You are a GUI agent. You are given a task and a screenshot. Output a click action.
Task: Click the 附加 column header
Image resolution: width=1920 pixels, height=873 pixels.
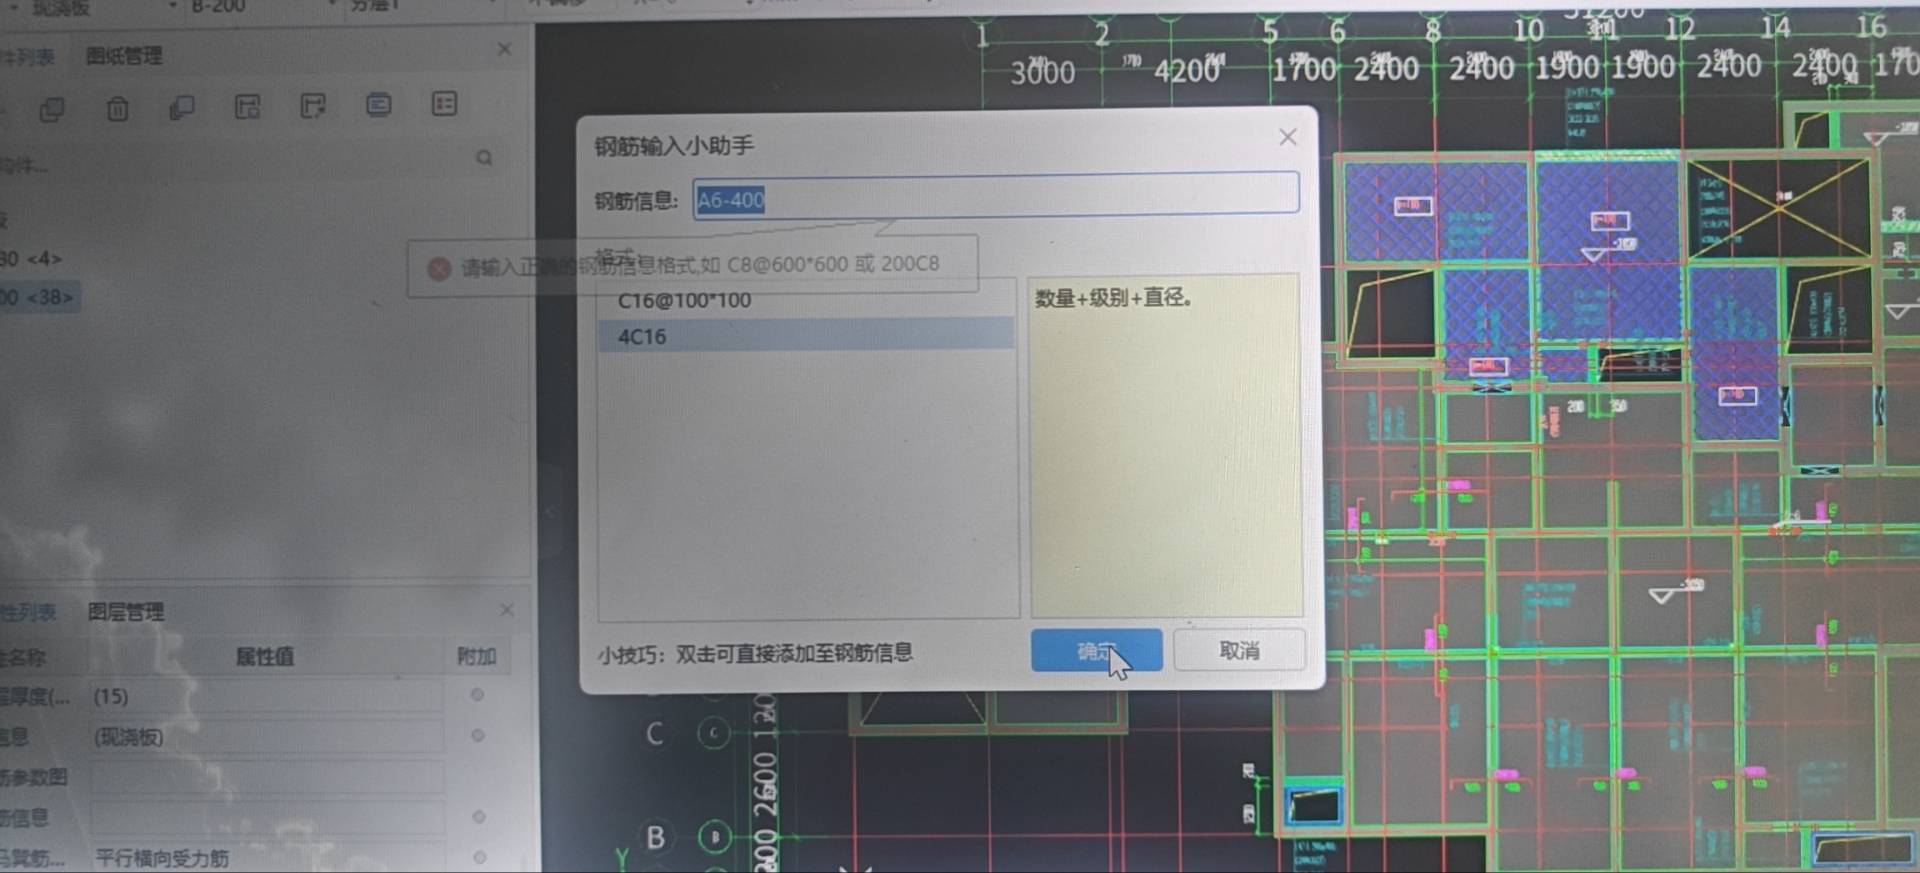click(477, 656)
